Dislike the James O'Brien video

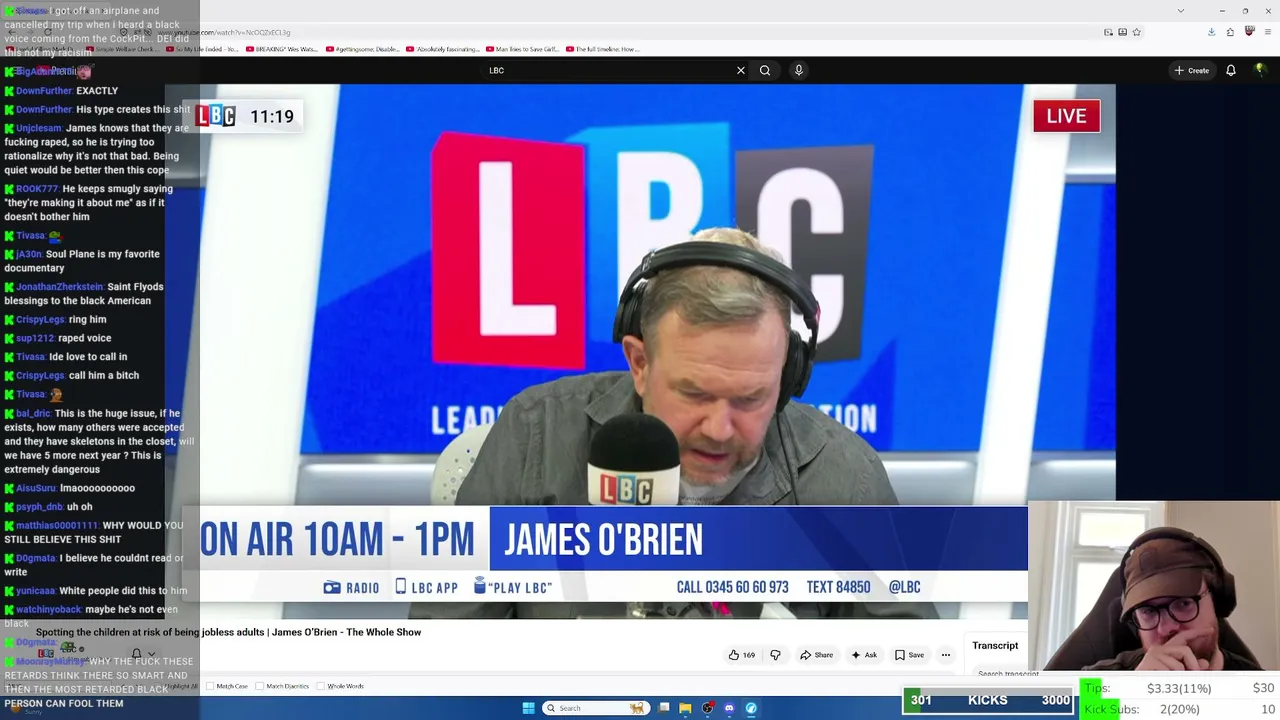775,655
